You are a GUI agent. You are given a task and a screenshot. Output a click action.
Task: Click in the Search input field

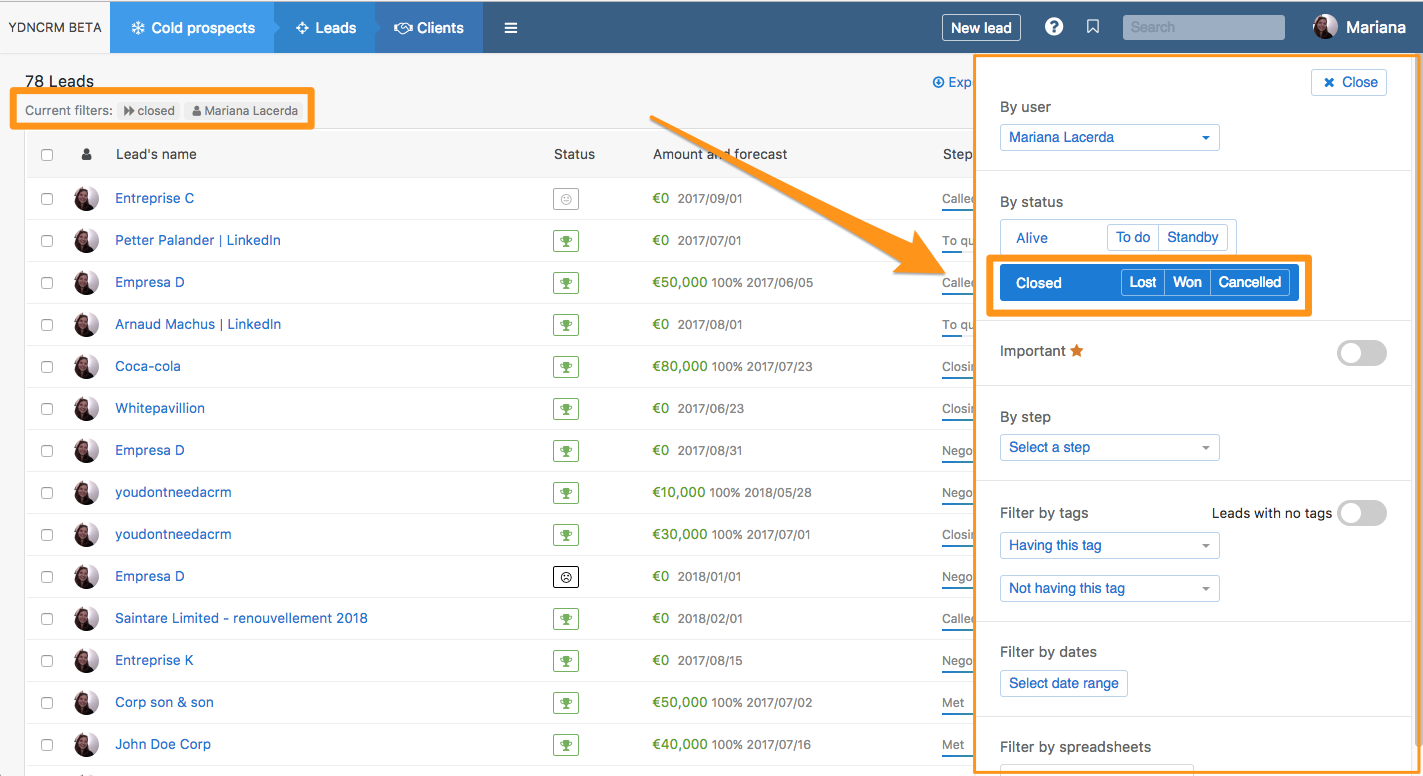point(1203,27)
